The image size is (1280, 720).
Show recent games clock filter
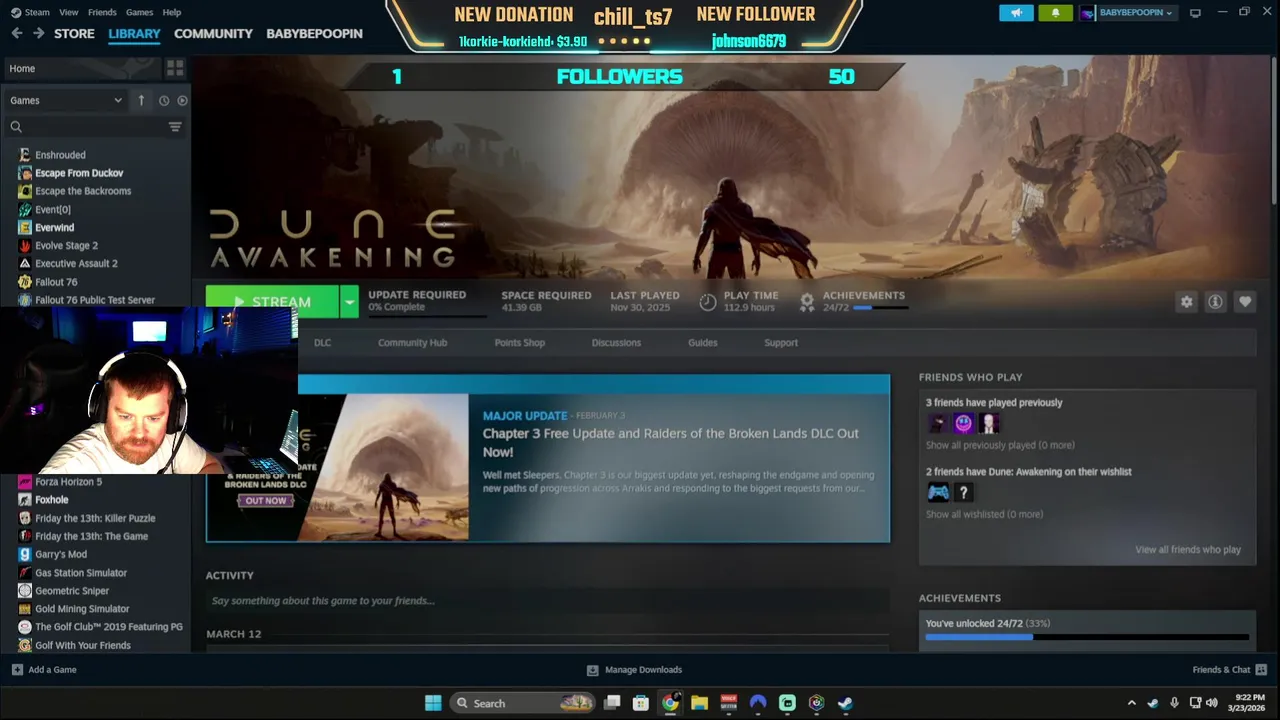click(164, 100)
